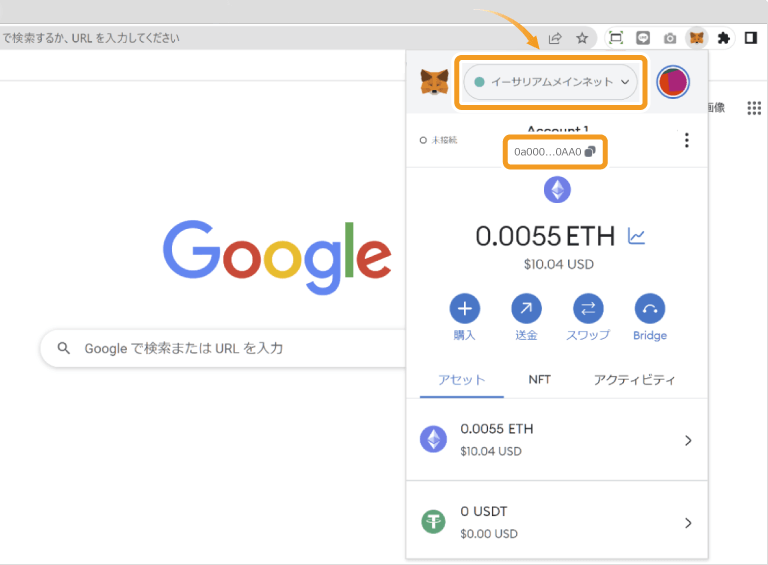
Task: Click the camera extension icon
Action: tap(670, 38)
